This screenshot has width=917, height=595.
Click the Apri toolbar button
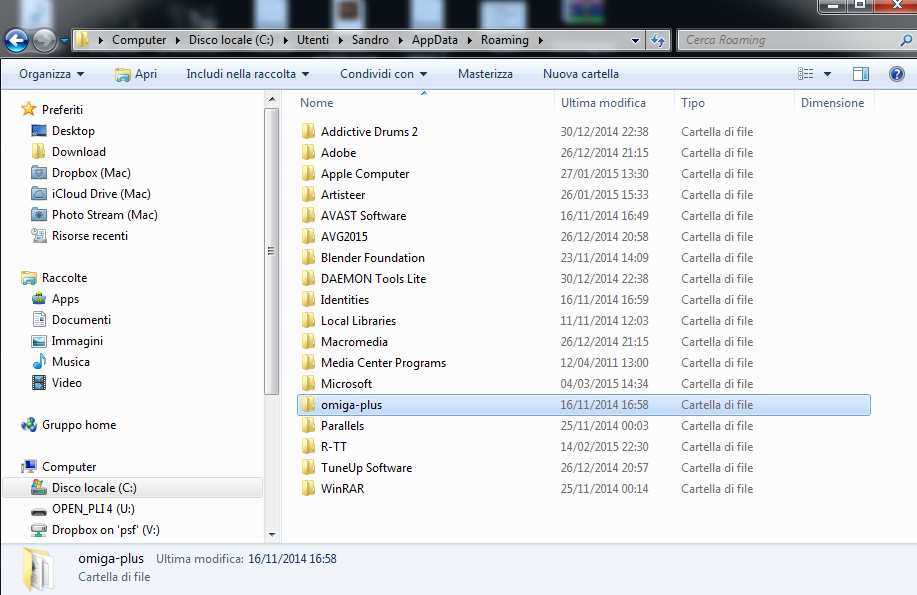tap(136, 74)
